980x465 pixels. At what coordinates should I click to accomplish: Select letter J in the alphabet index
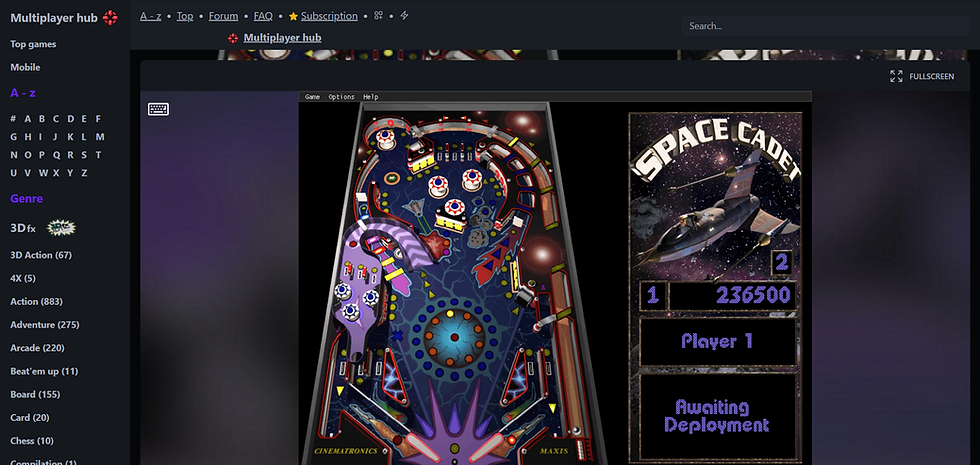click(x=56, y=137)
